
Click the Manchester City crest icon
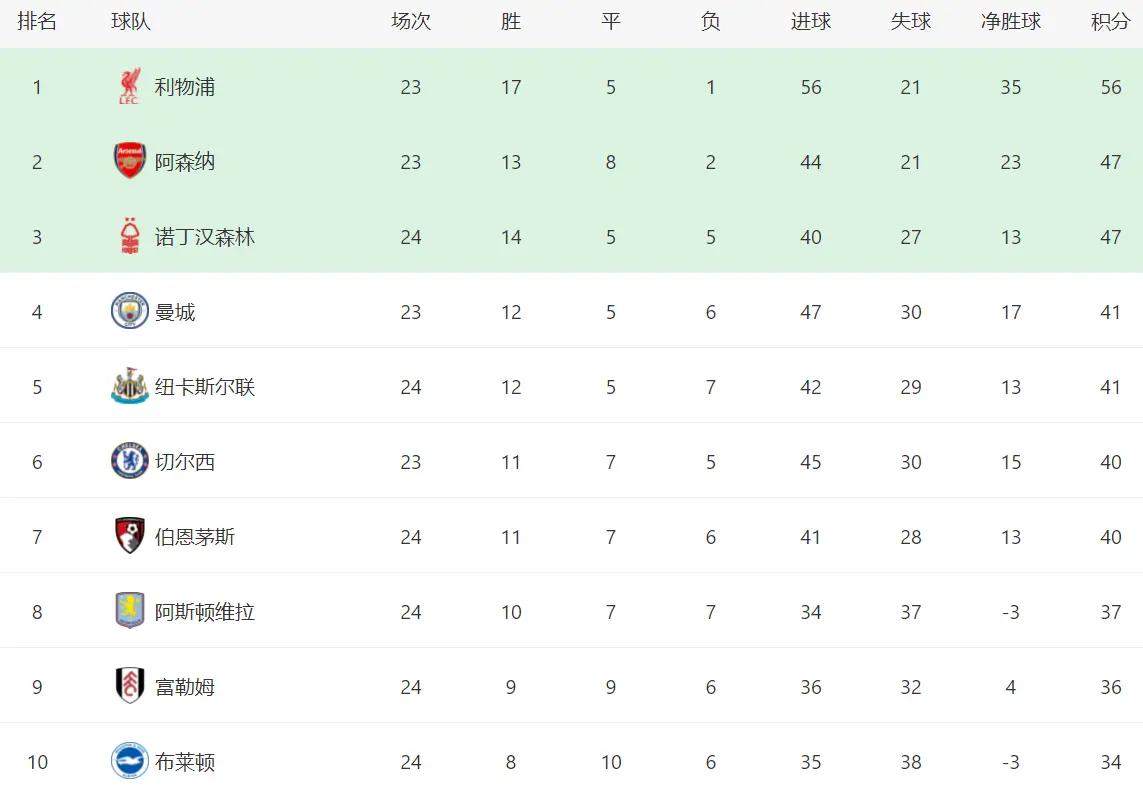point(130,312)
